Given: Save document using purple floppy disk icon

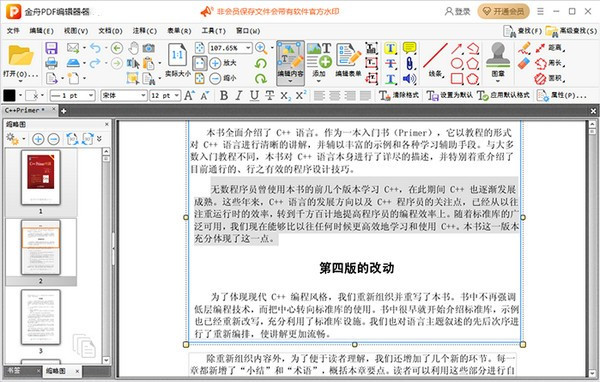Looking at the screenshot, I should (51, 48).
